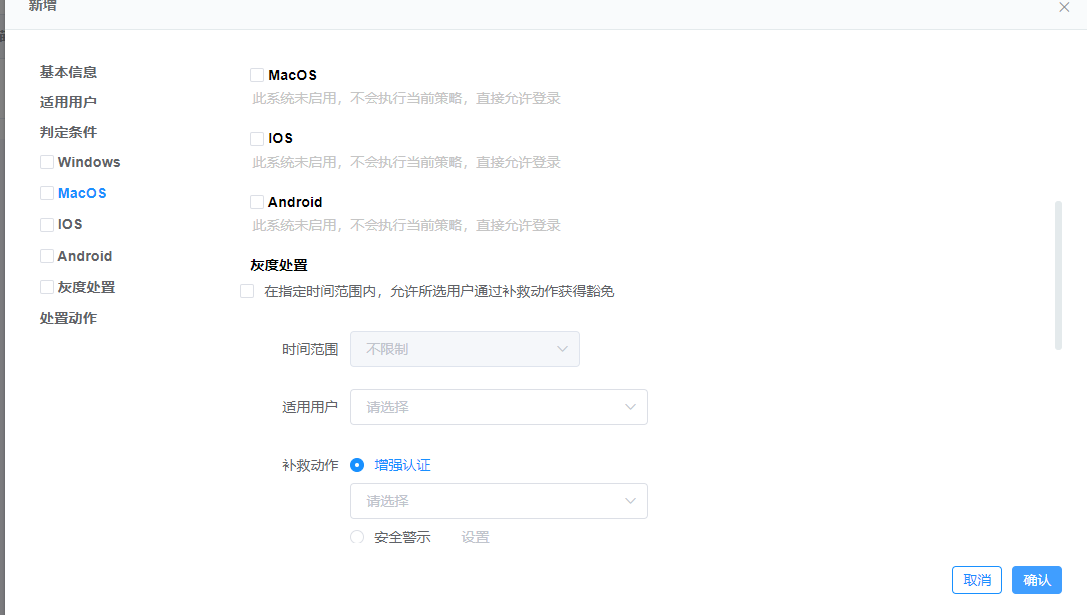Enable the Android operating system checkbox
The width and height of the screenshot is (1087, 615).
(257, 201)
